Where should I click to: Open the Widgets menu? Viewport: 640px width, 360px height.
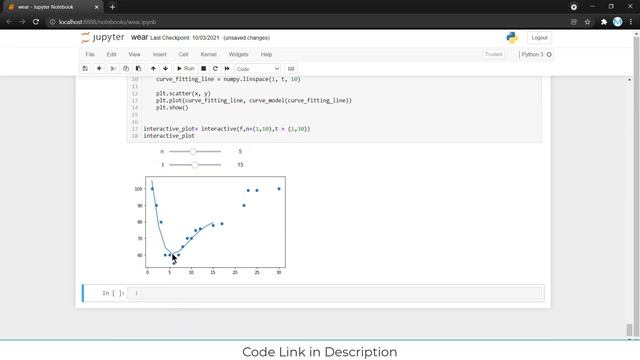click(x=238, y=54)
